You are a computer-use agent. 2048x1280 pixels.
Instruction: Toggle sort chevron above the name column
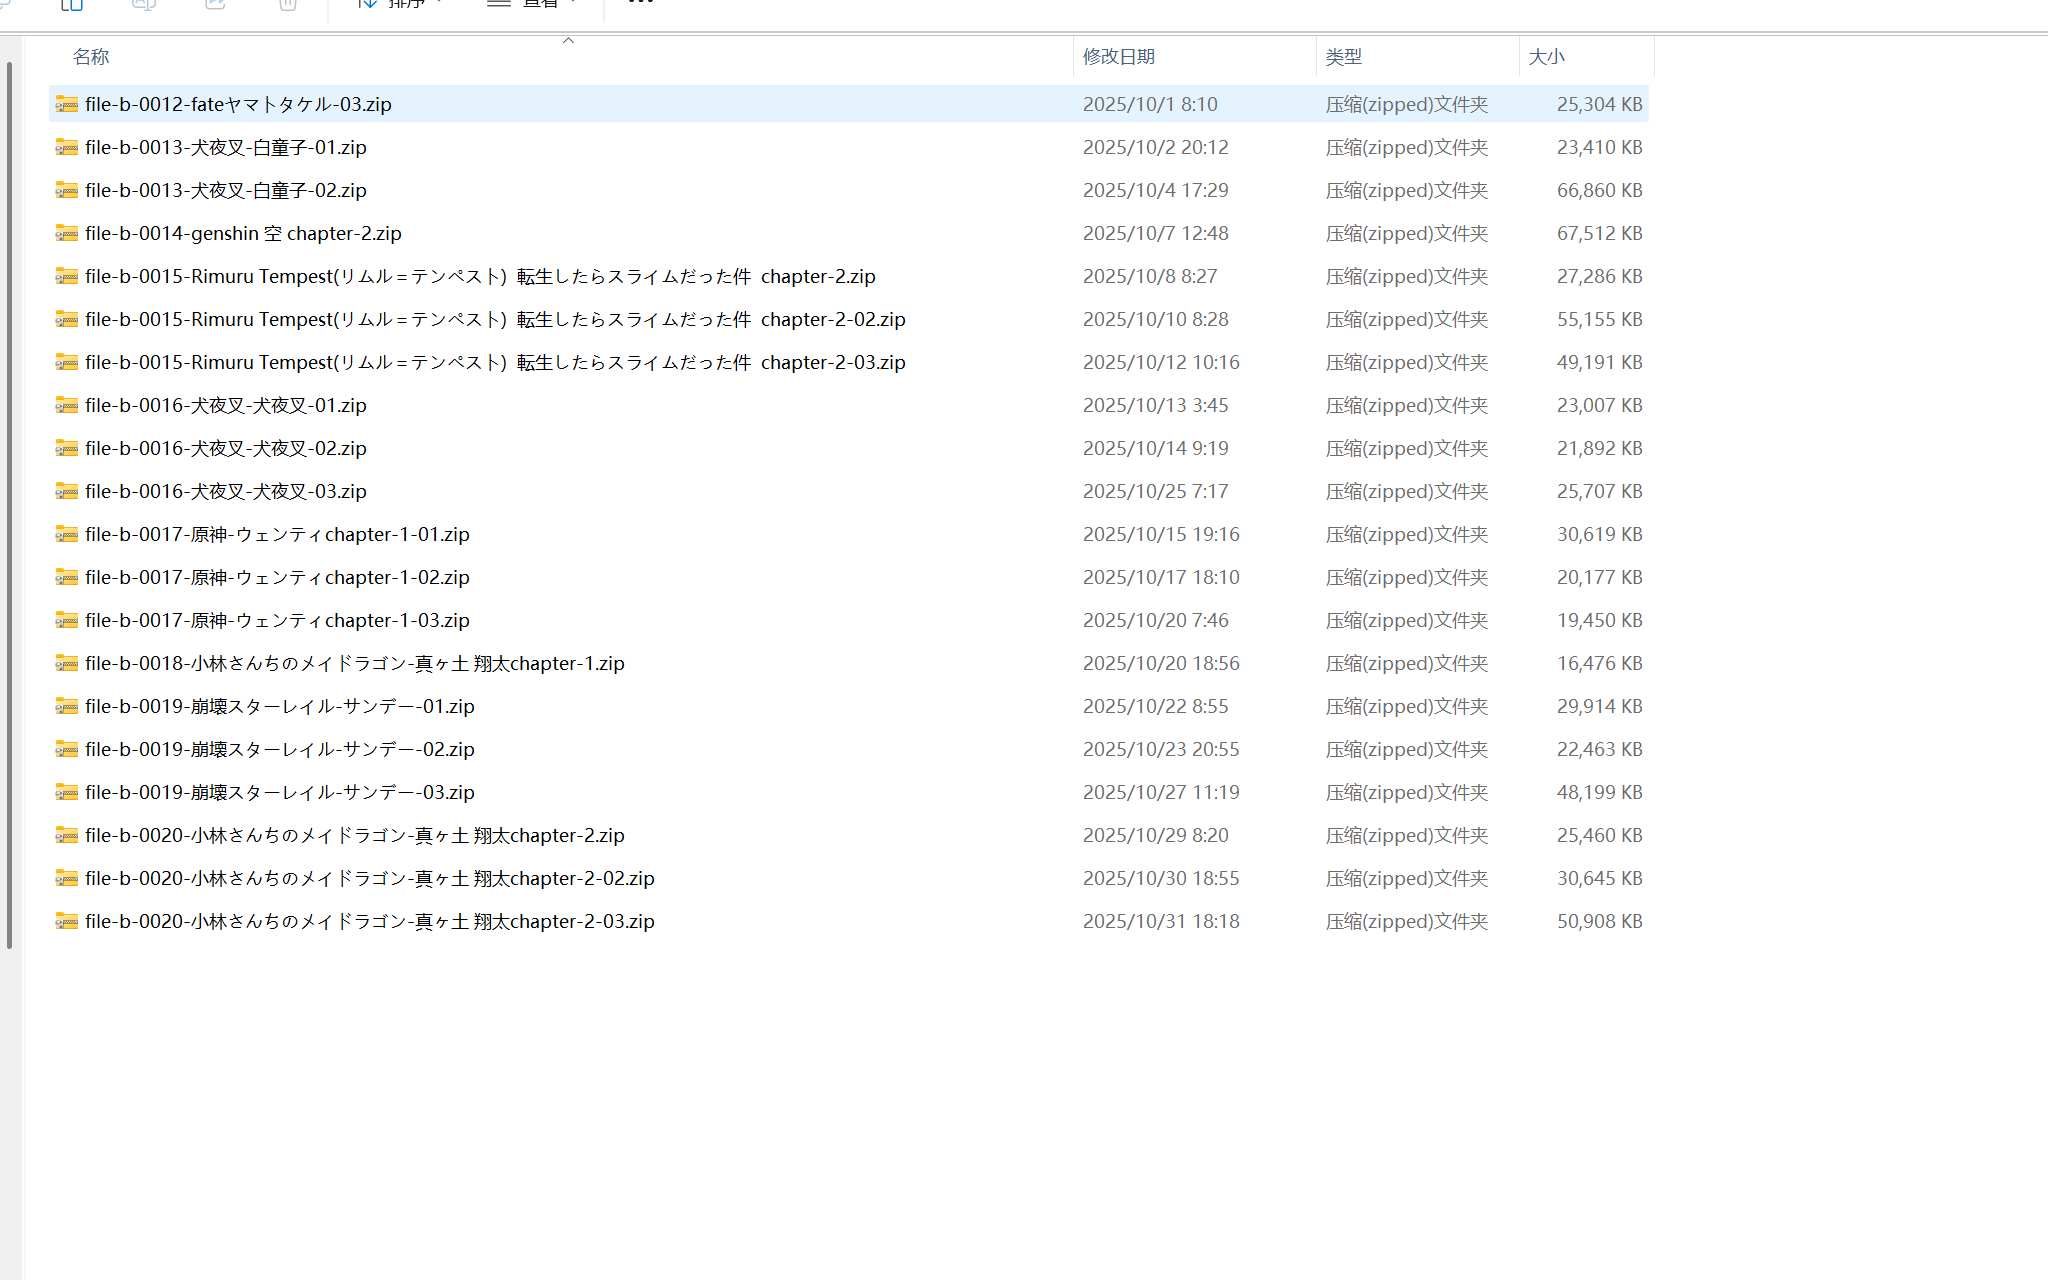[568, 41]
